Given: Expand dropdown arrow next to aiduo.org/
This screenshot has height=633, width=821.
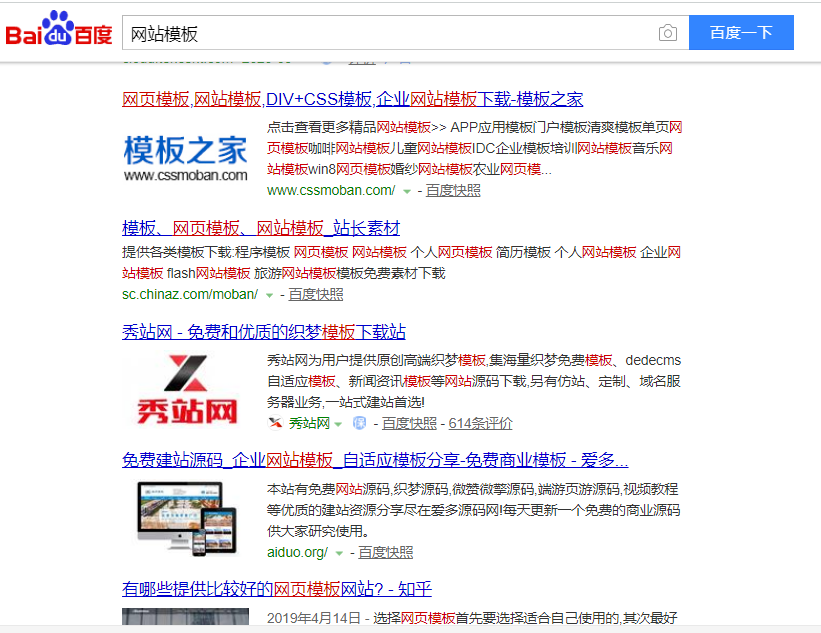Looking at the screenshot, I should pos(339,553).
